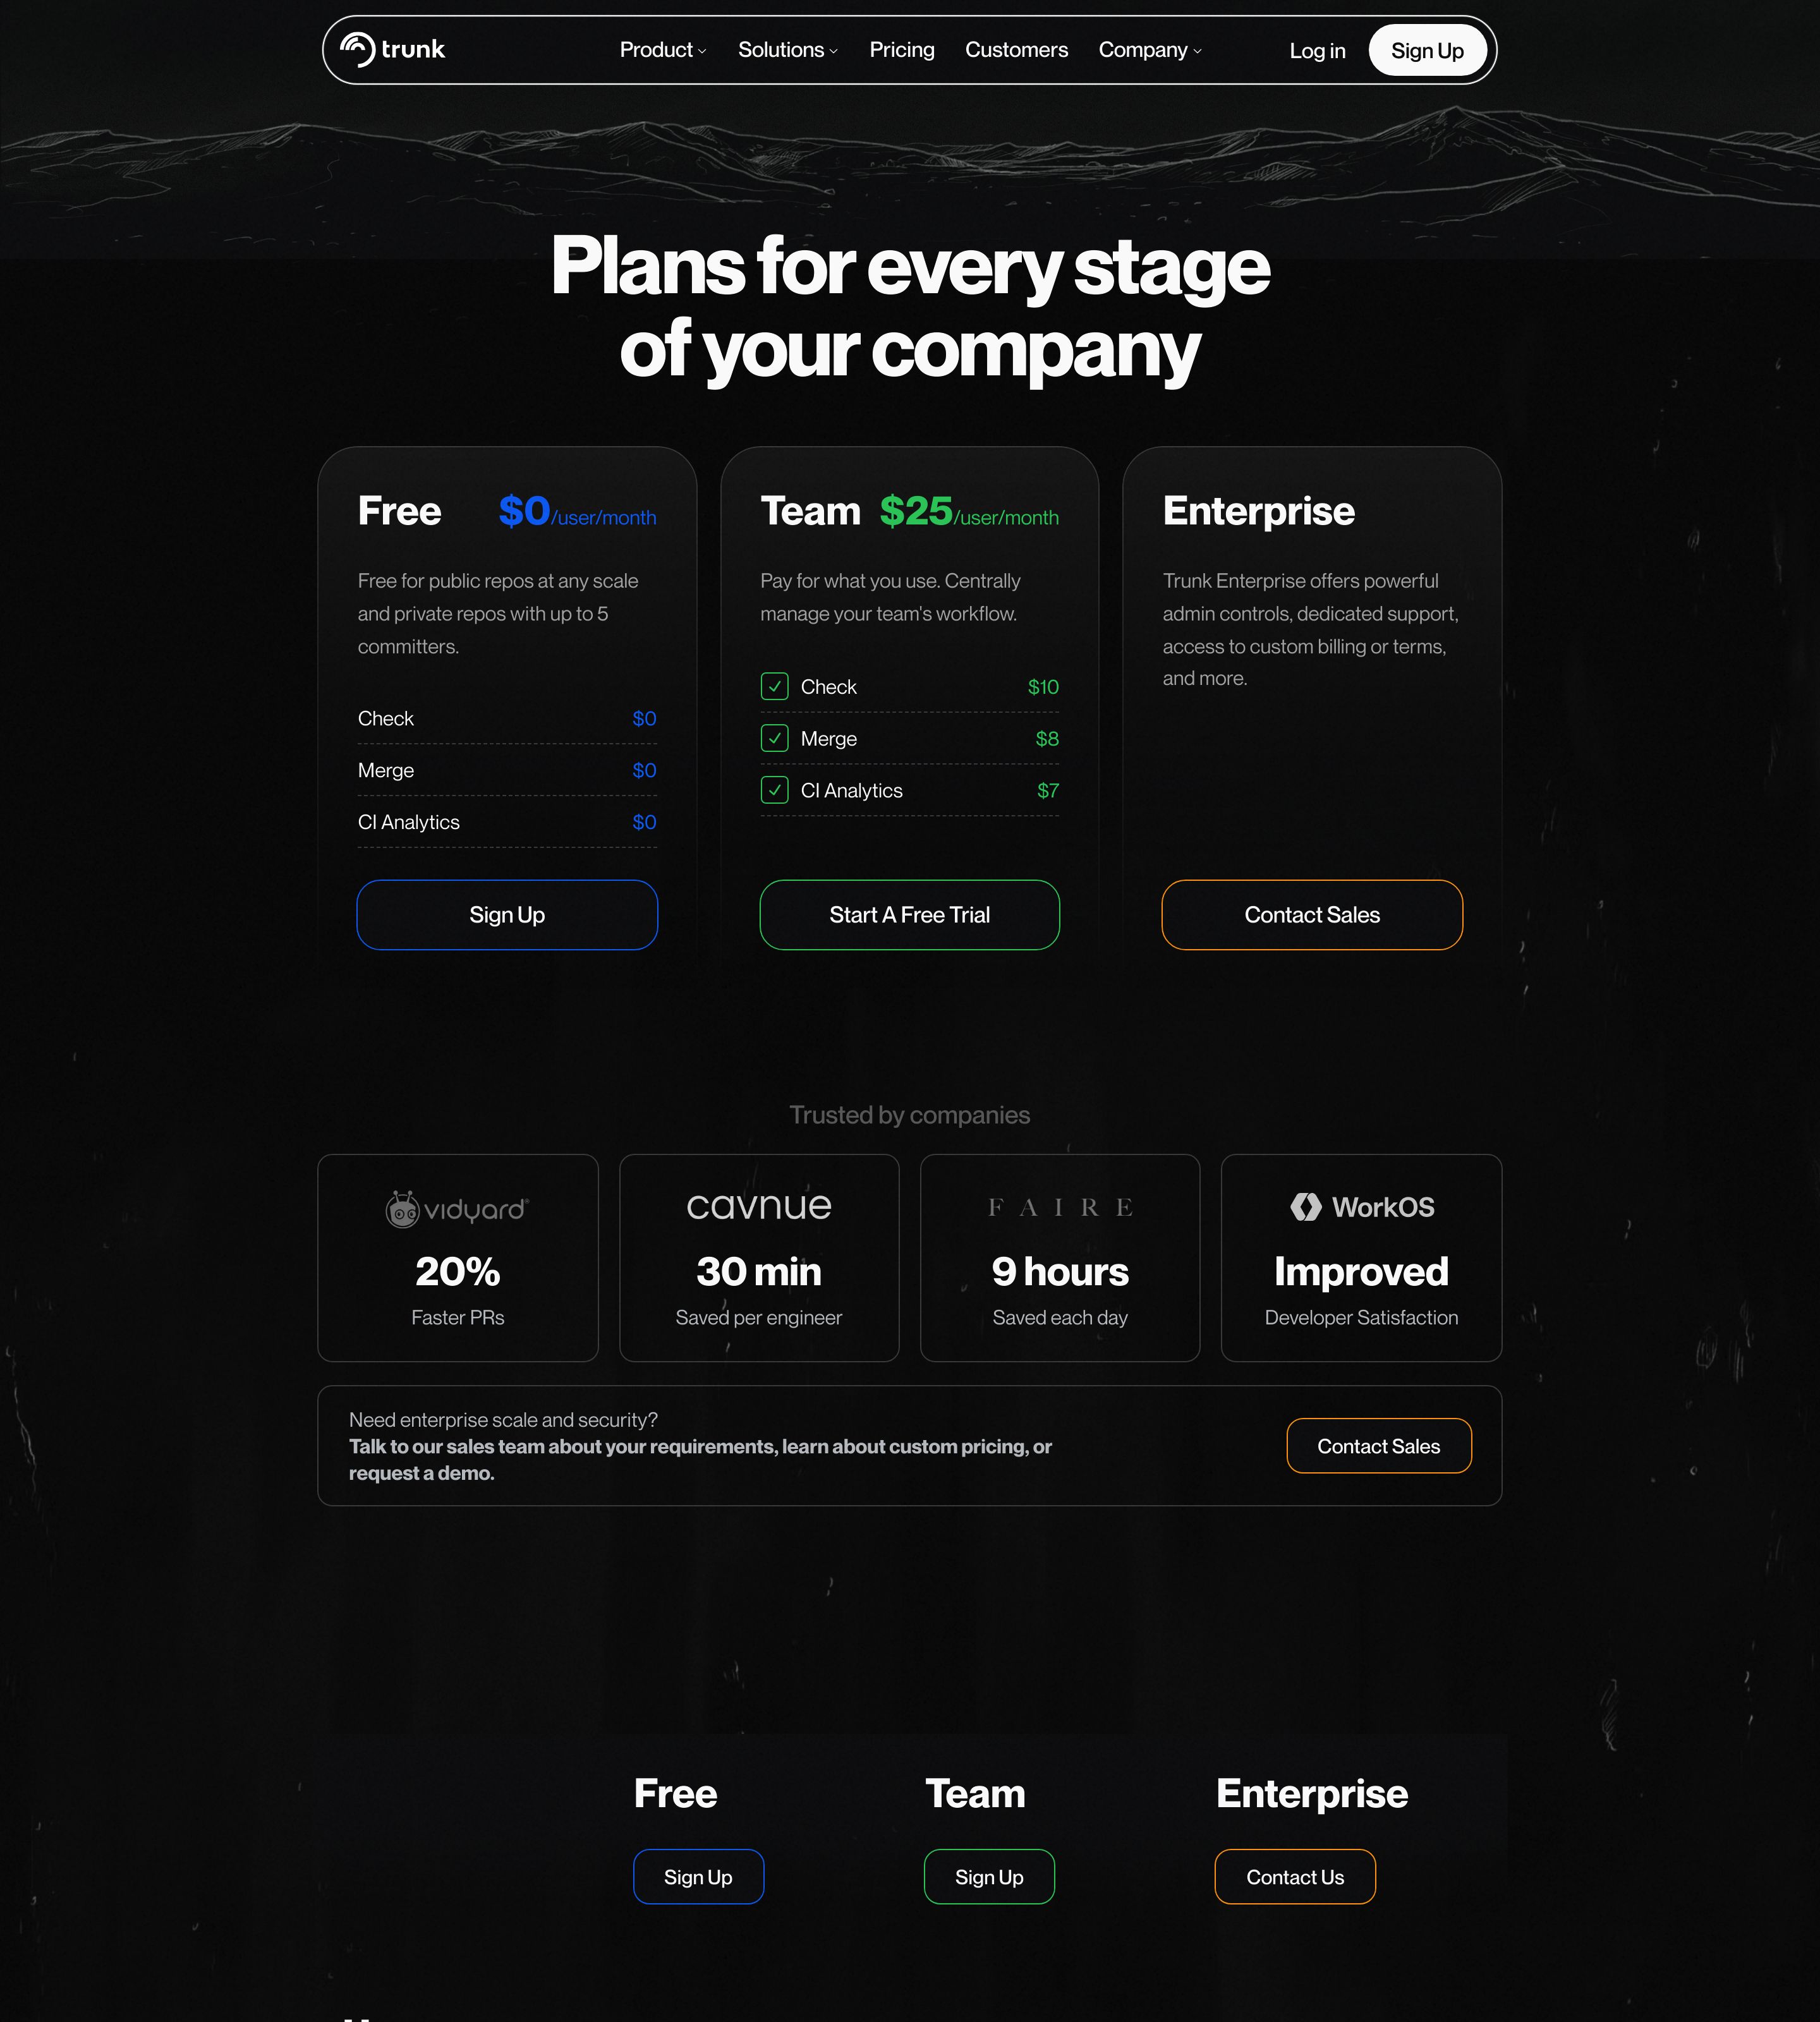The height and width of the screenshot is (2022, 1820).
Task: Open the Customers nav item
Action: point(1016,50)
